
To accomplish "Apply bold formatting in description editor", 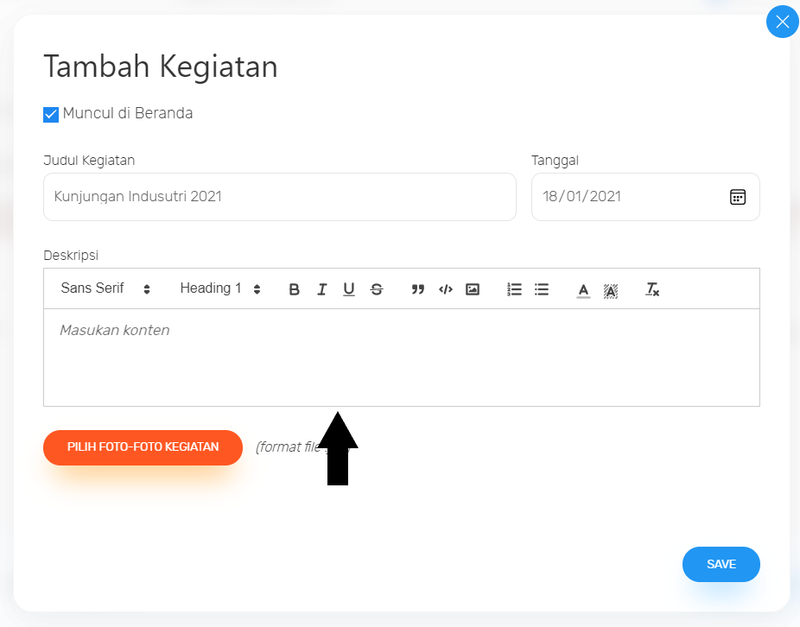I will (294, 289).
